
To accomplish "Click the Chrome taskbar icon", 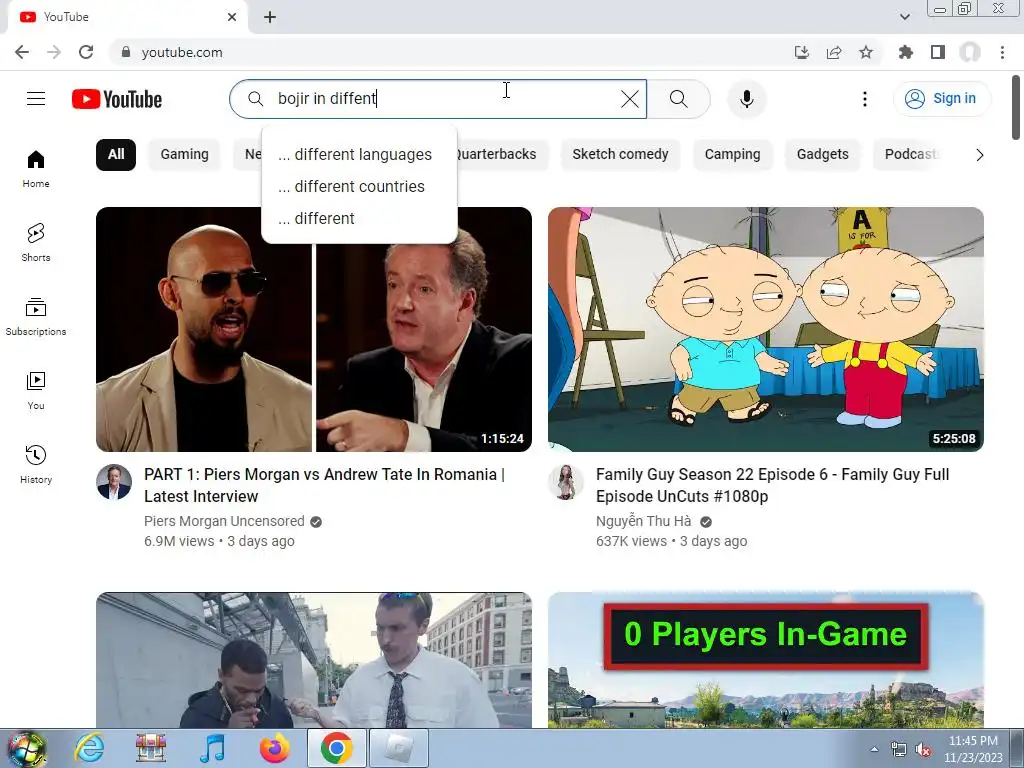I will pos(336,748).
